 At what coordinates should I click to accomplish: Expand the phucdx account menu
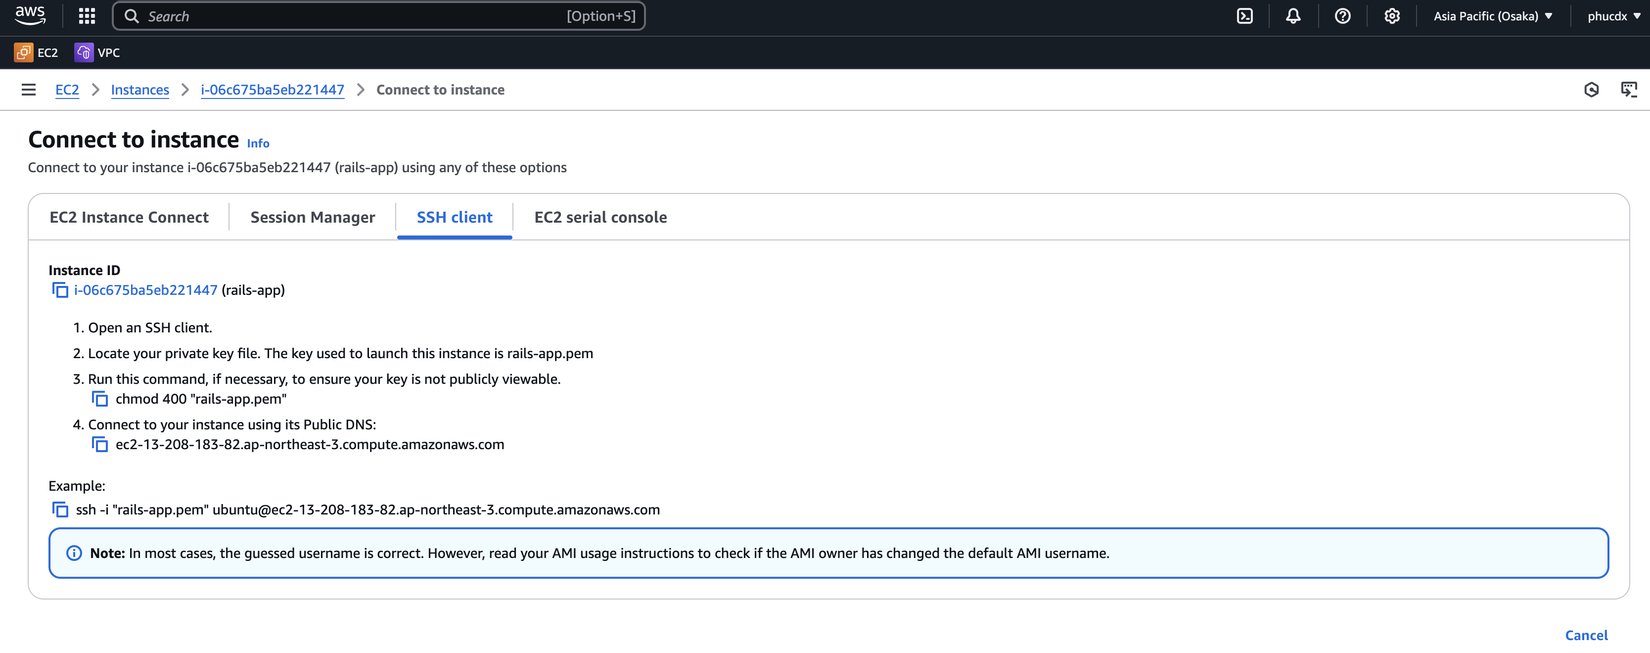[1613, 16]
